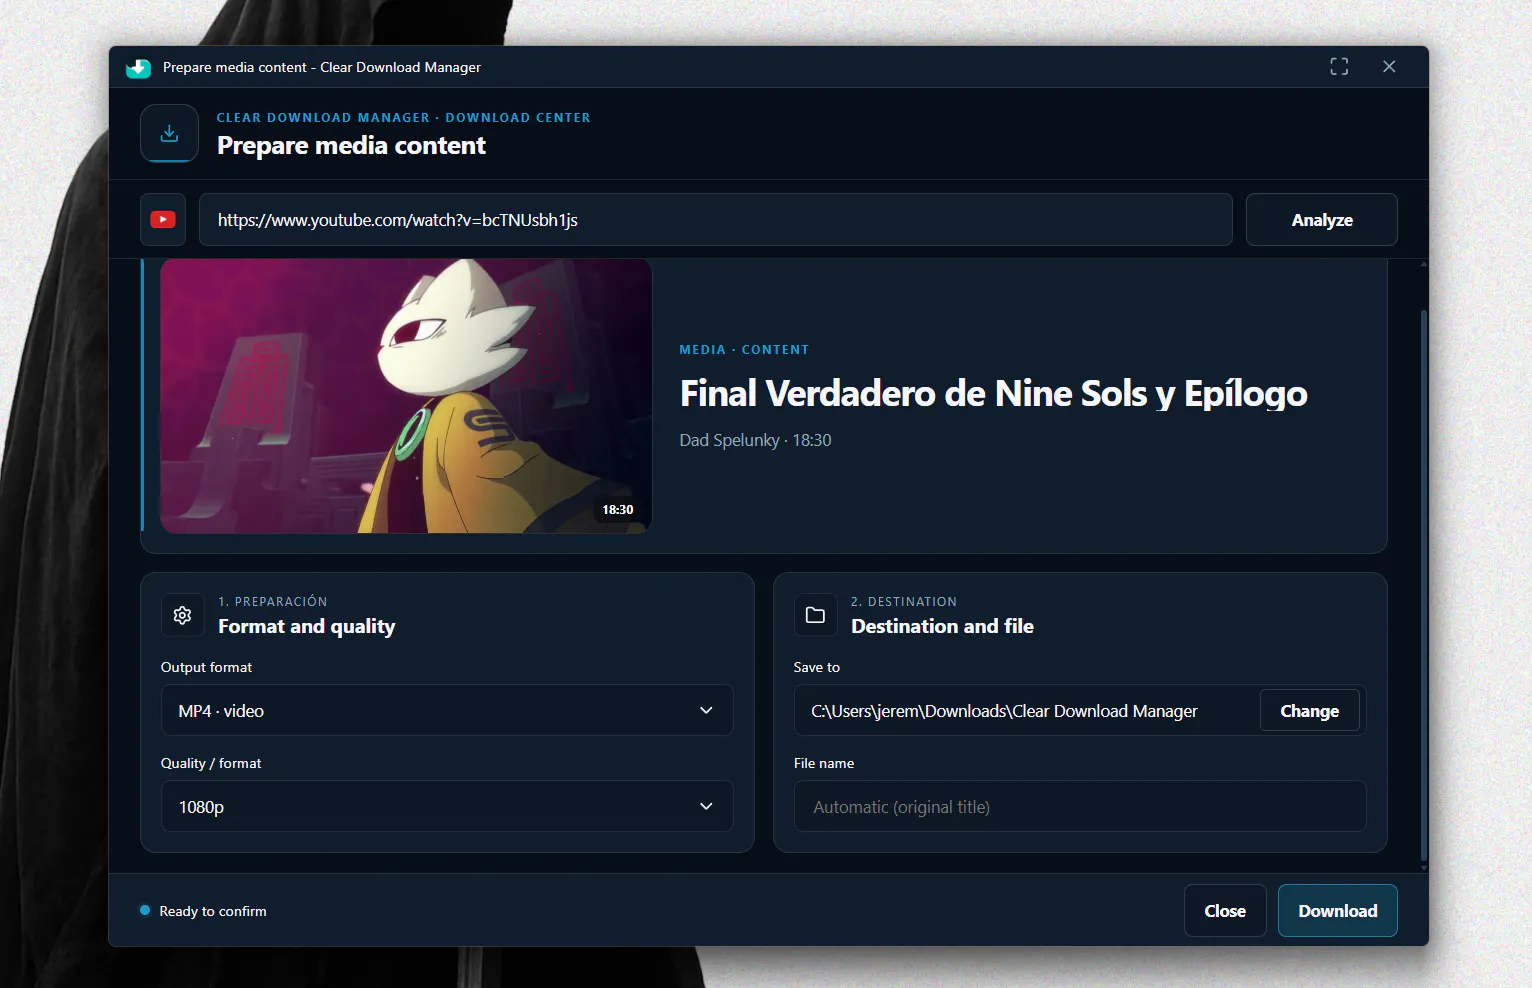Viewport: 1532px width, 988px height.
Task: Click the 'Format and quality' section heading
Action: click(307, 627)
